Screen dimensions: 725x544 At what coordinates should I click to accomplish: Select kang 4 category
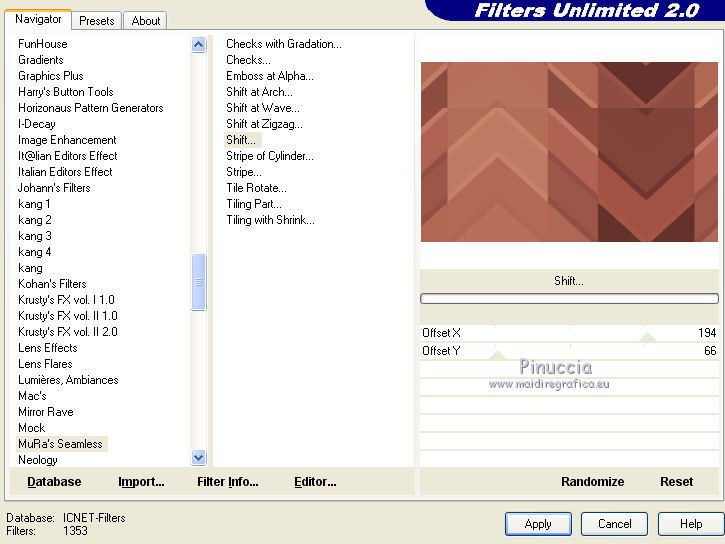[35, 252]
